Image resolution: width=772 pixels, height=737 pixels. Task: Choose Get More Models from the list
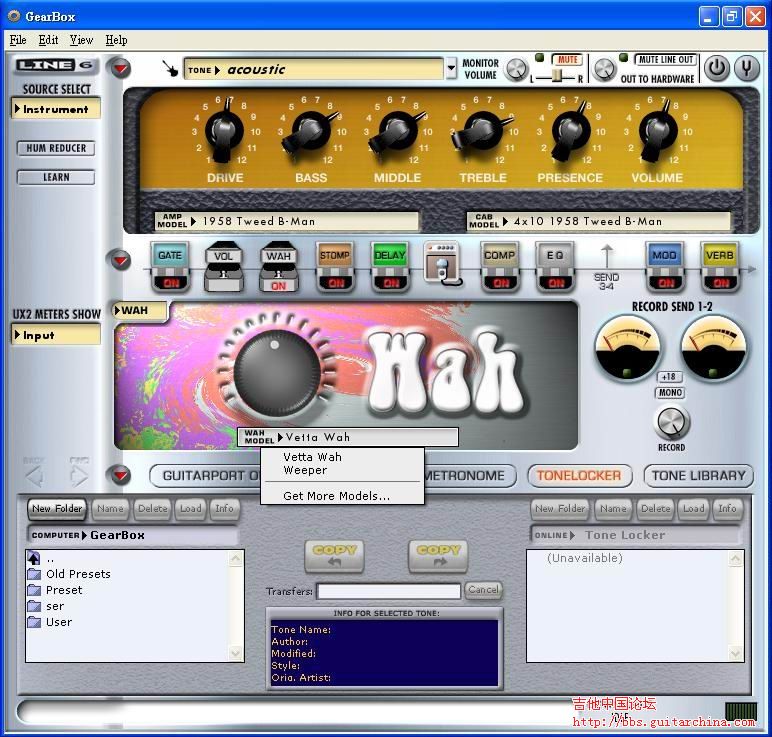336,496
